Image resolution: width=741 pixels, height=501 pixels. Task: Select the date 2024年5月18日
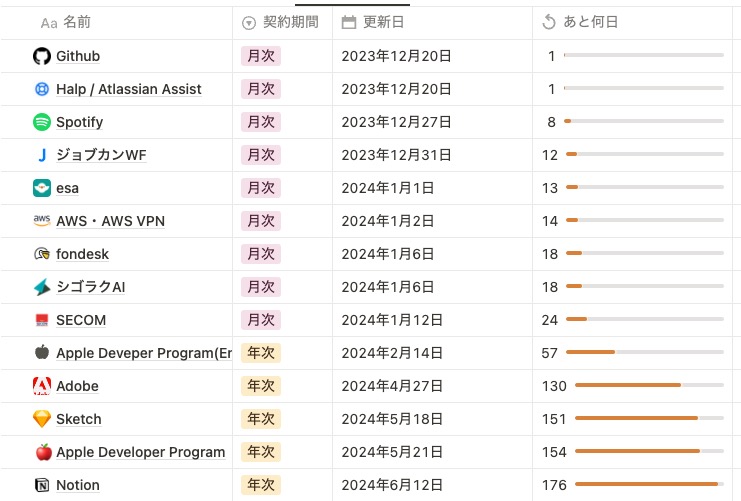tap(392, 419)
